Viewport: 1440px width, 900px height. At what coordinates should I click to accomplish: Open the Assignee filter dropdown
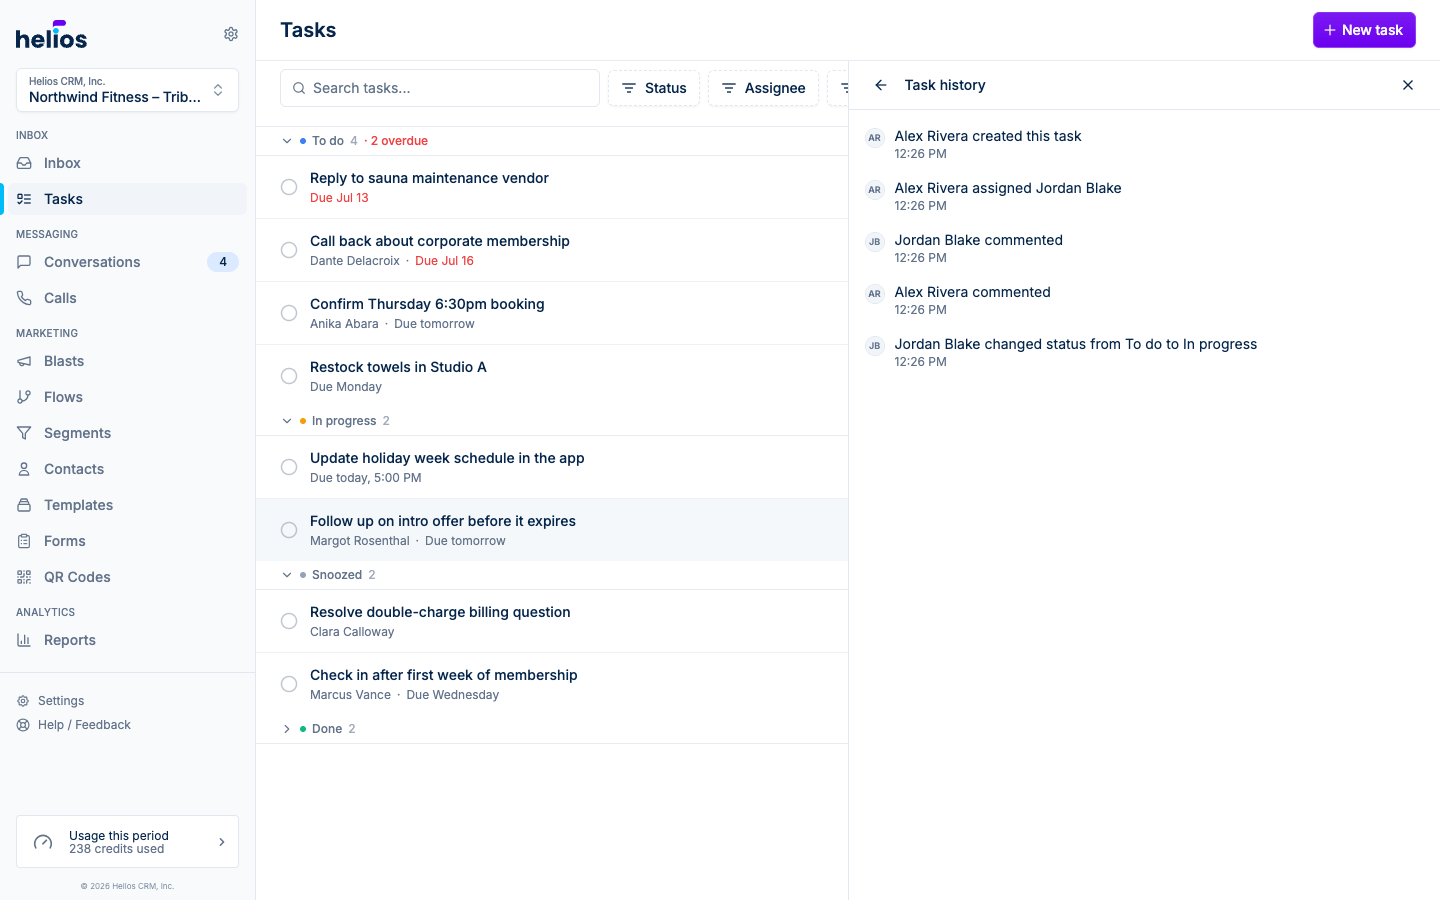tap(763, 88)
